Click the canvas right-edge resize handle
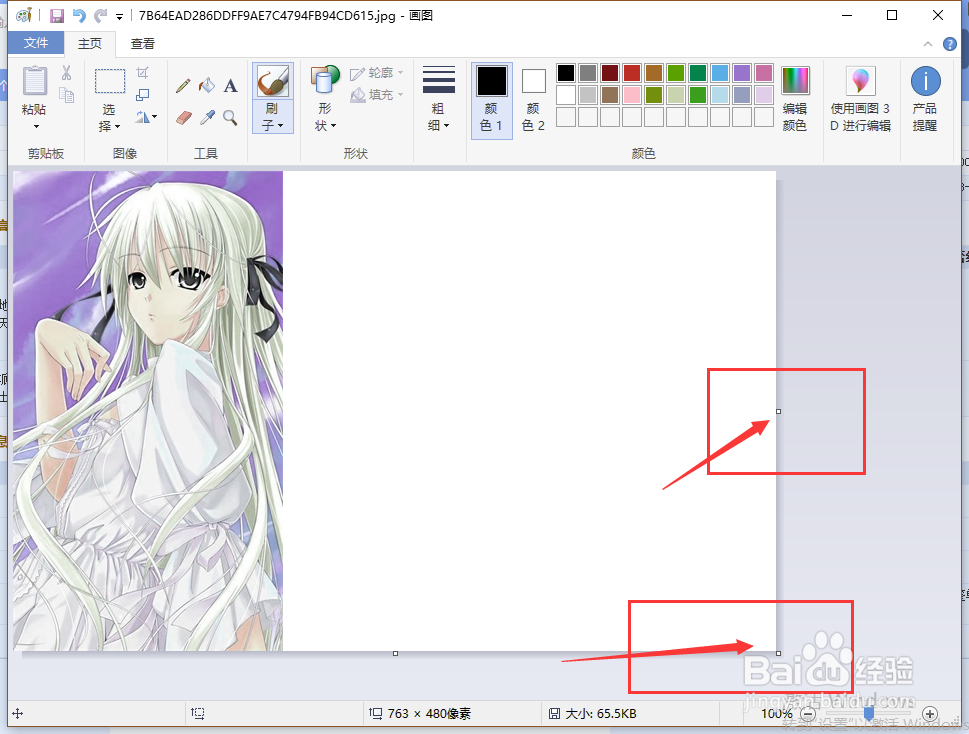Screen dimensions: 969x734 (x=779, y=411)
